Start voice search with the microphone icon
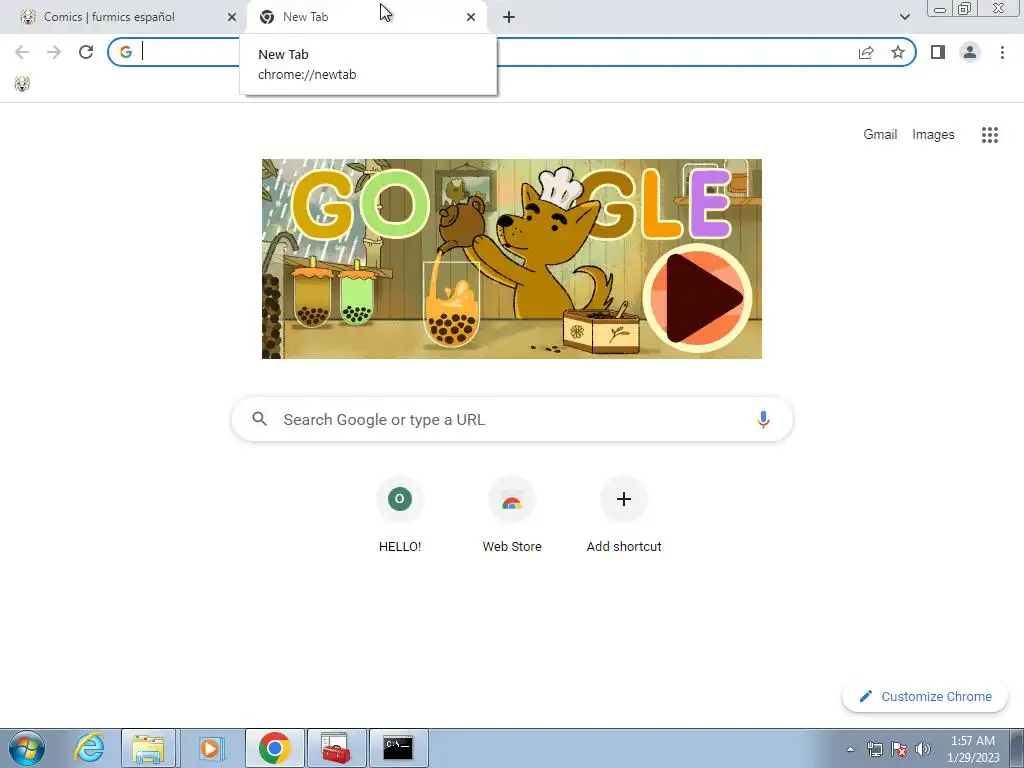Viewport: 1024px width, 768px height. click(x=763, y=419)
